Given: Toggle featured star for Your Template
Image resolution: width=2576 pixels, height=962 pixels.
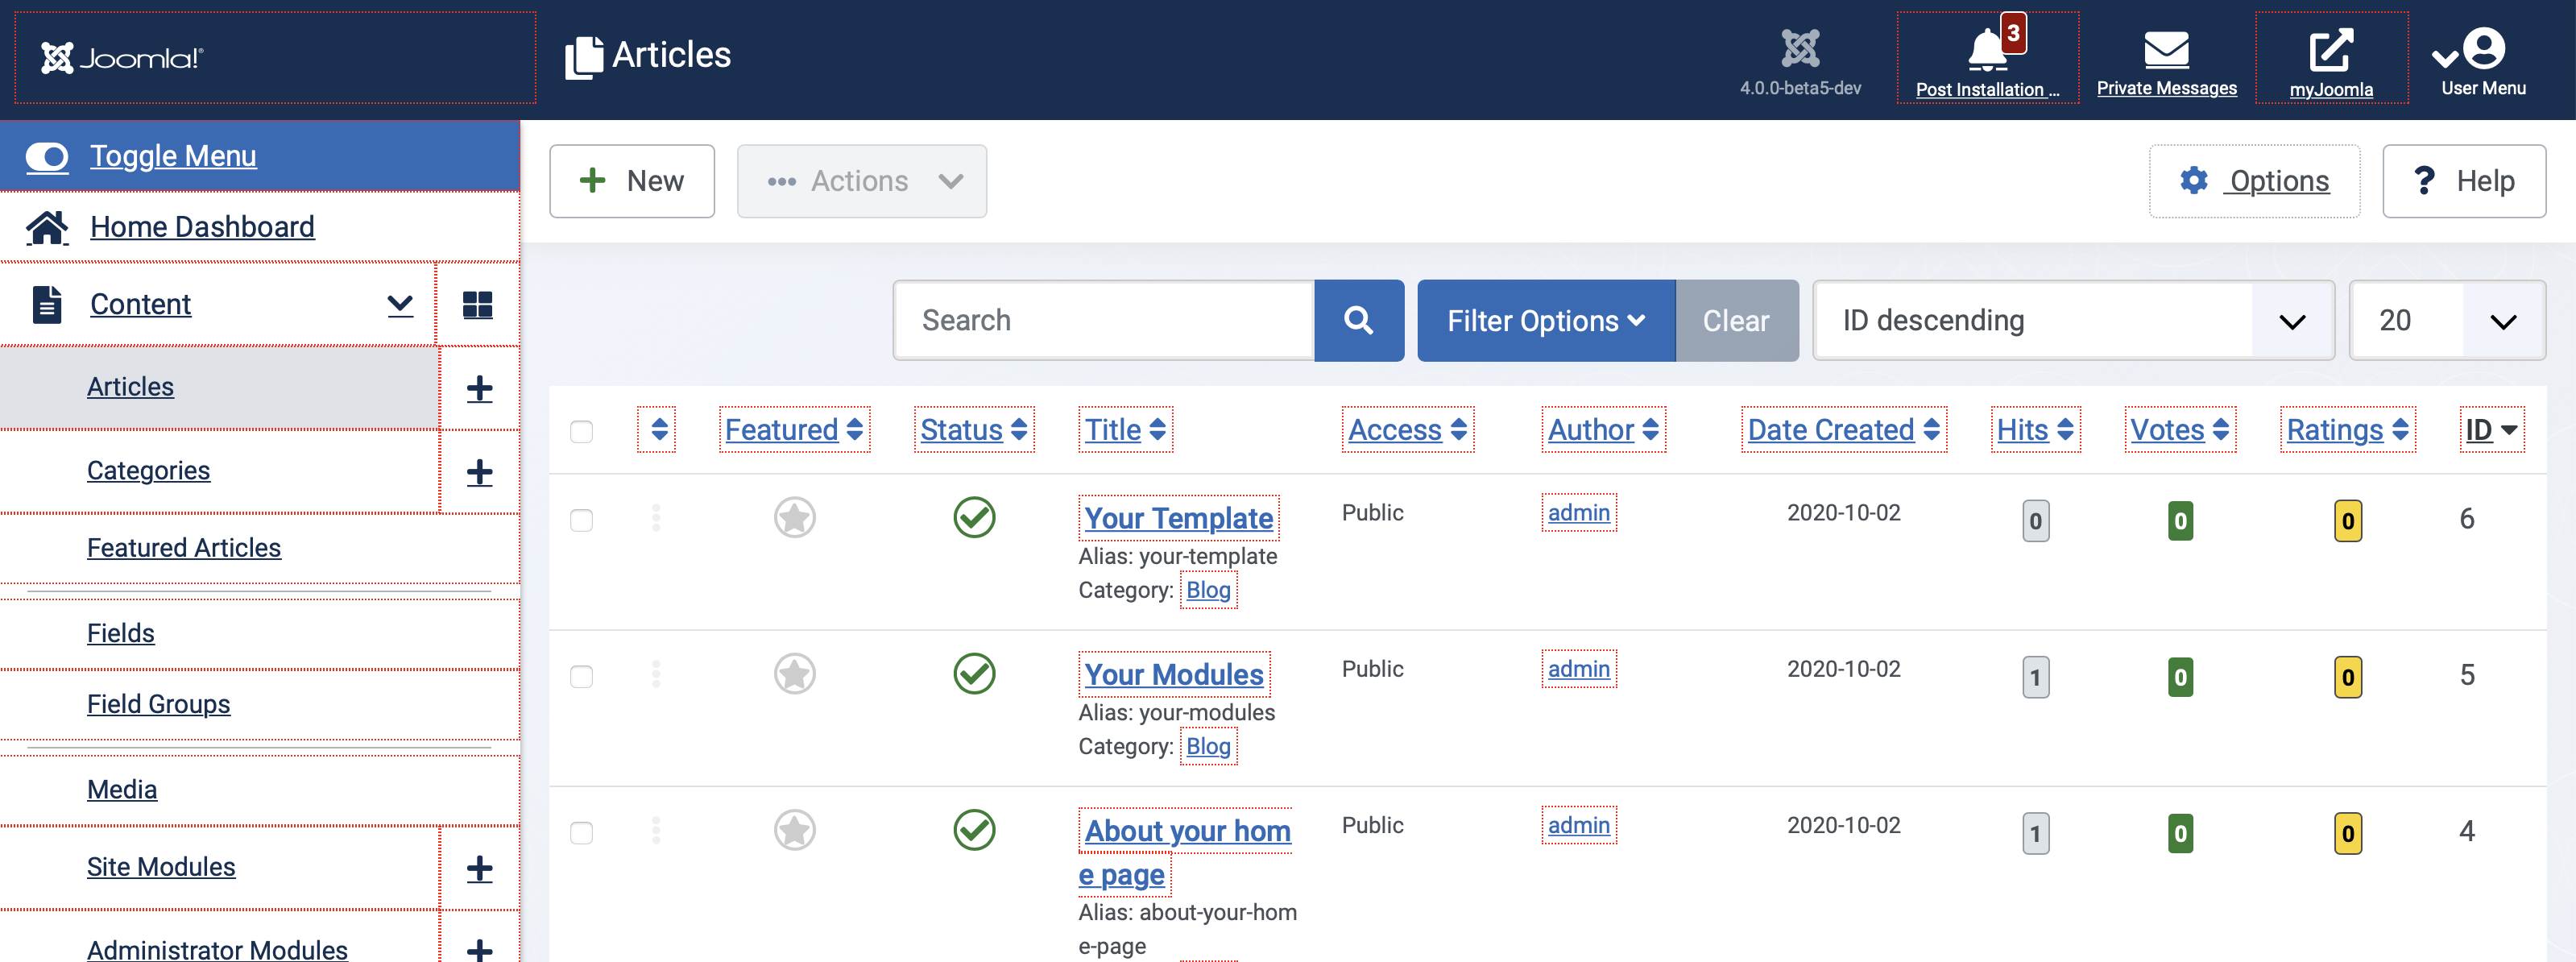Looking at the screenshot, I should [794, 518].
